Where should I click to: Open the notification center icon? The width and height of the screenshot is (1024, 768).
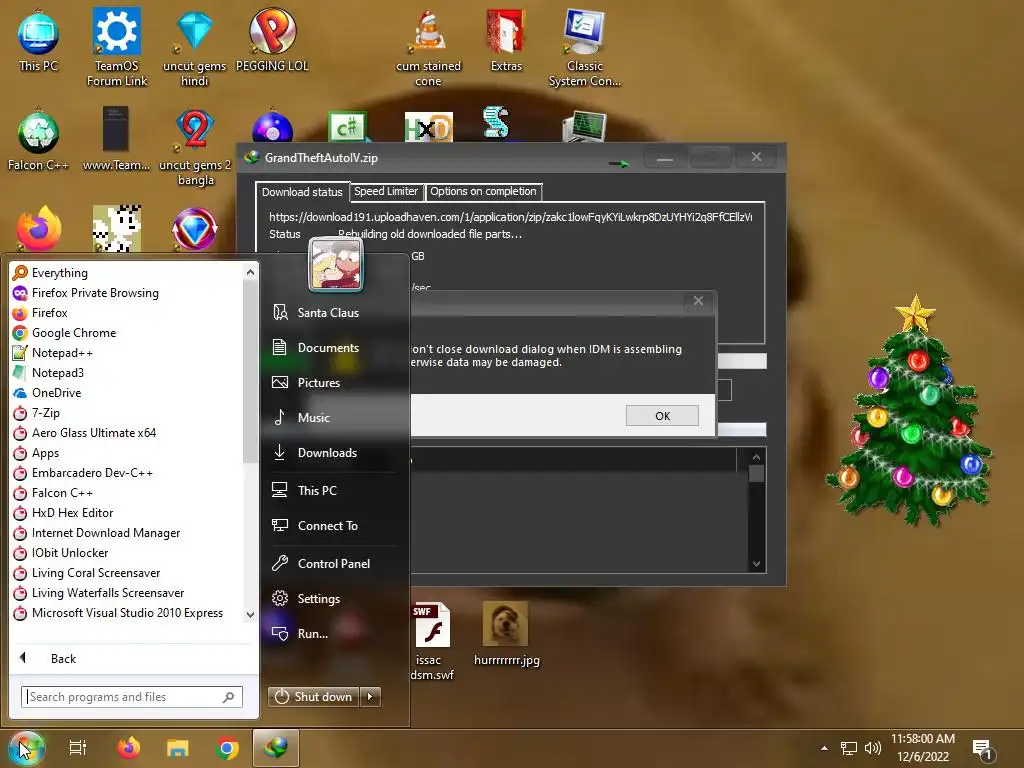(x=982, y=749)
